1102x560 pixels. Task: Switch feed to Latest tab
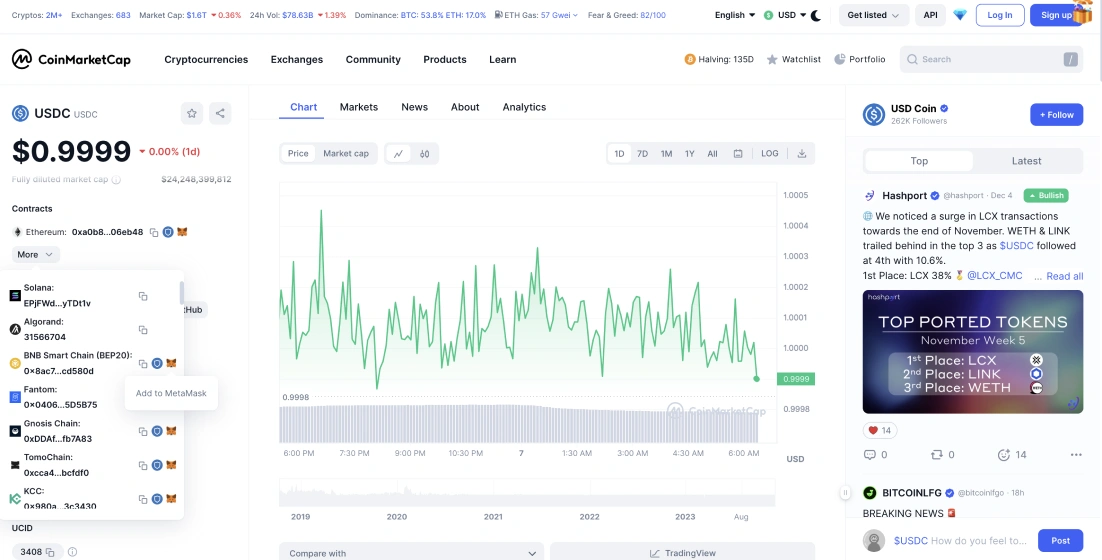(1026, 161)
